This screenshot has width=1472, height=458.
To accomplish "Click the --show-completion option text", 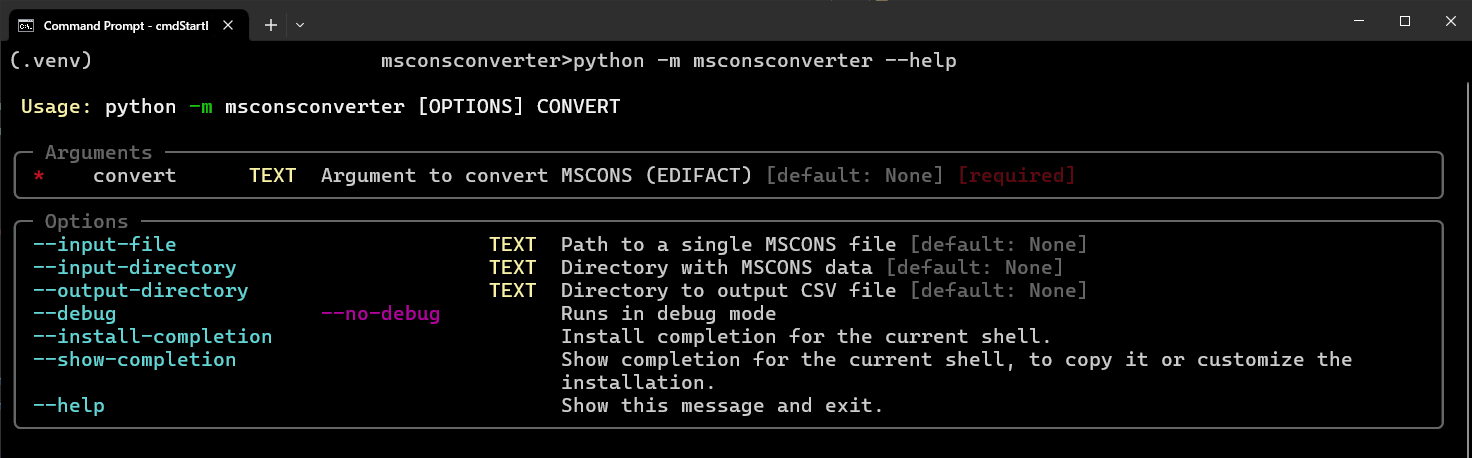I will click(134, 359).
